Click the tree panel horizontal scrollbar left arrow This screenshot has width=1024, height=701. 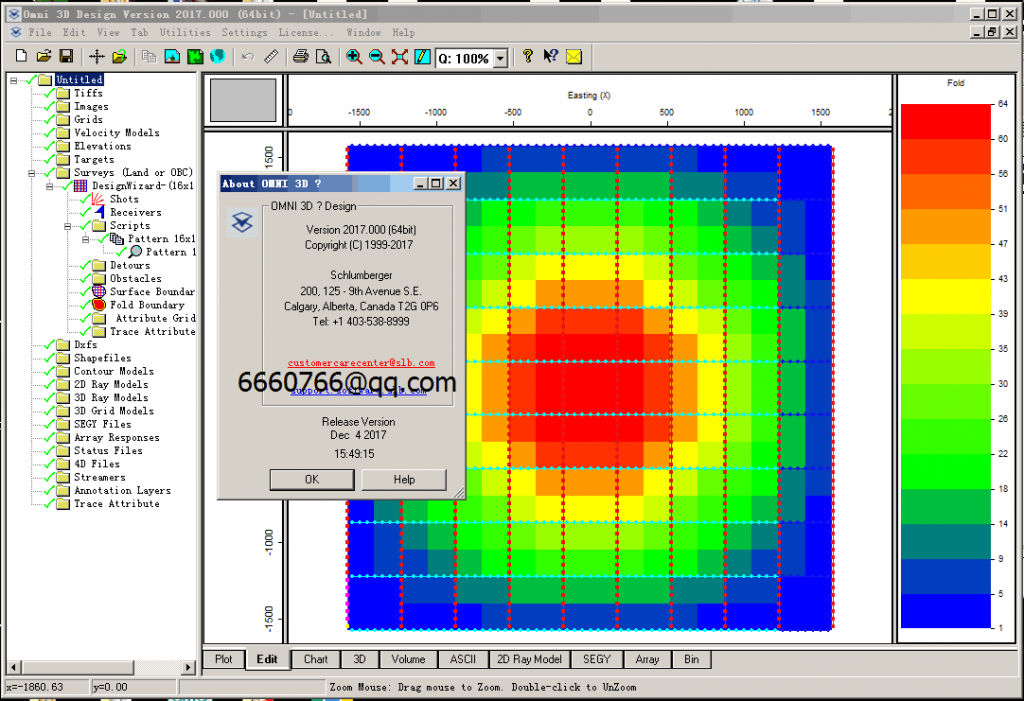pyautogui.click(x=13, y=667)
